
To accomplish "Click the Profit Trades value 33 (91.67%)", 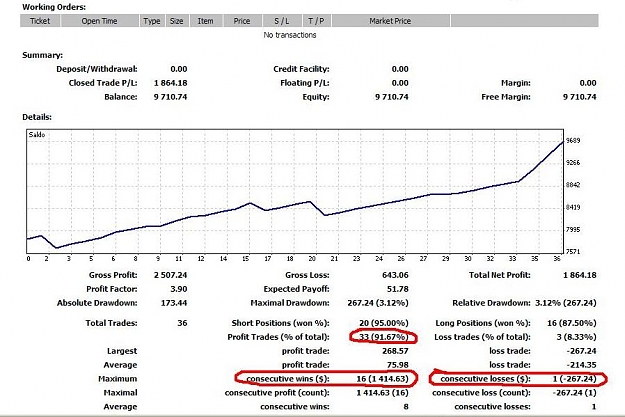I will pos(384,337).
